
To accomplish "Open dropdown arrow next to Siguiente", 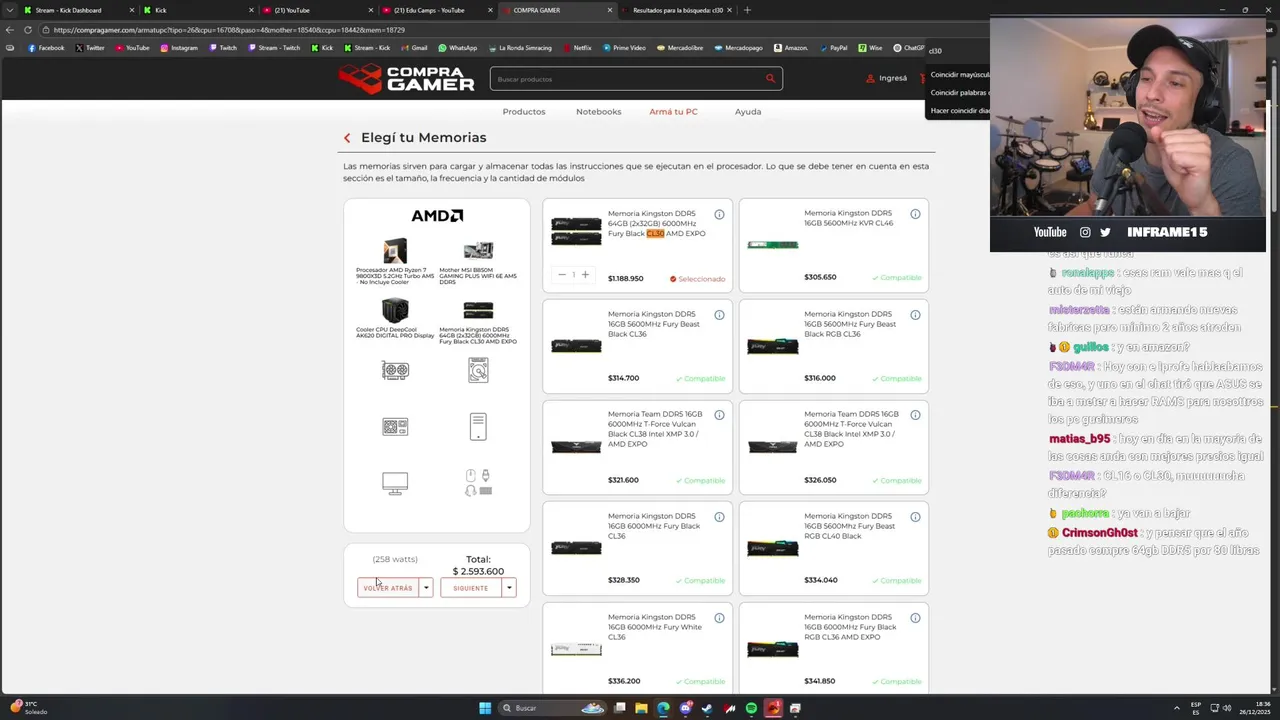I will (x=509, y=588).
